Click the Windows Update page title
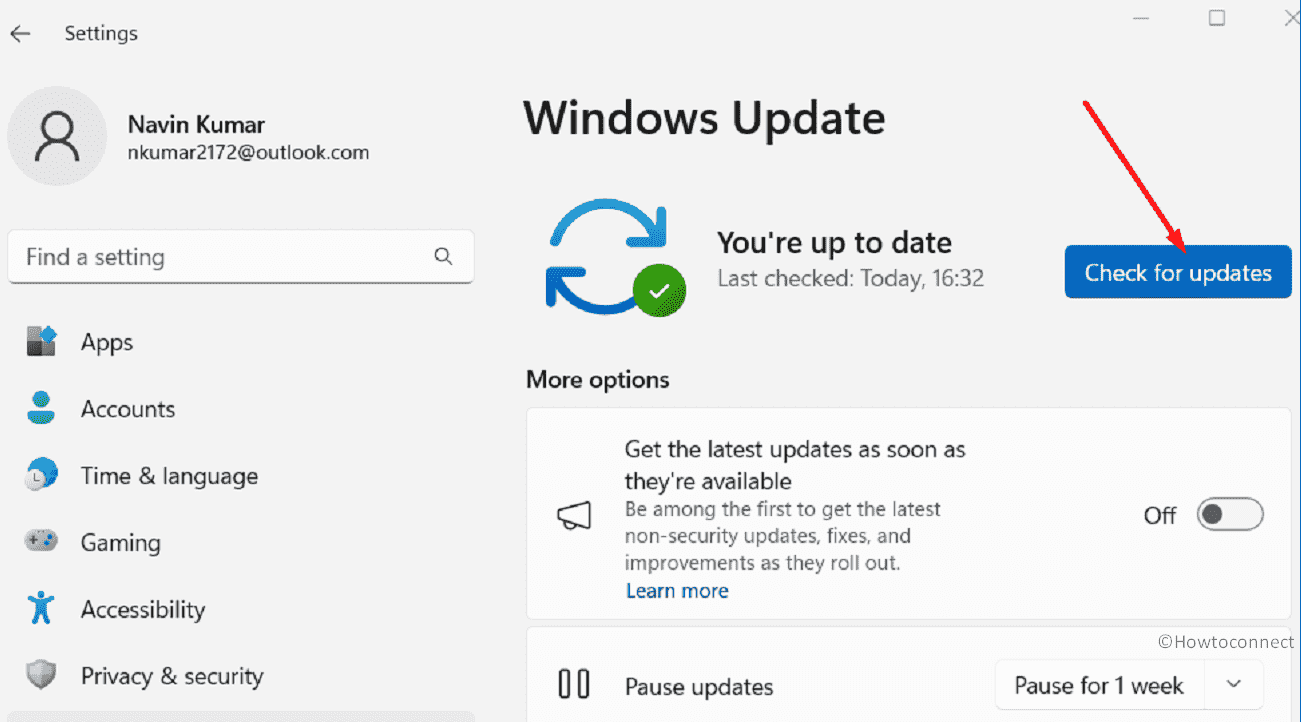 (x=705, y=117)
